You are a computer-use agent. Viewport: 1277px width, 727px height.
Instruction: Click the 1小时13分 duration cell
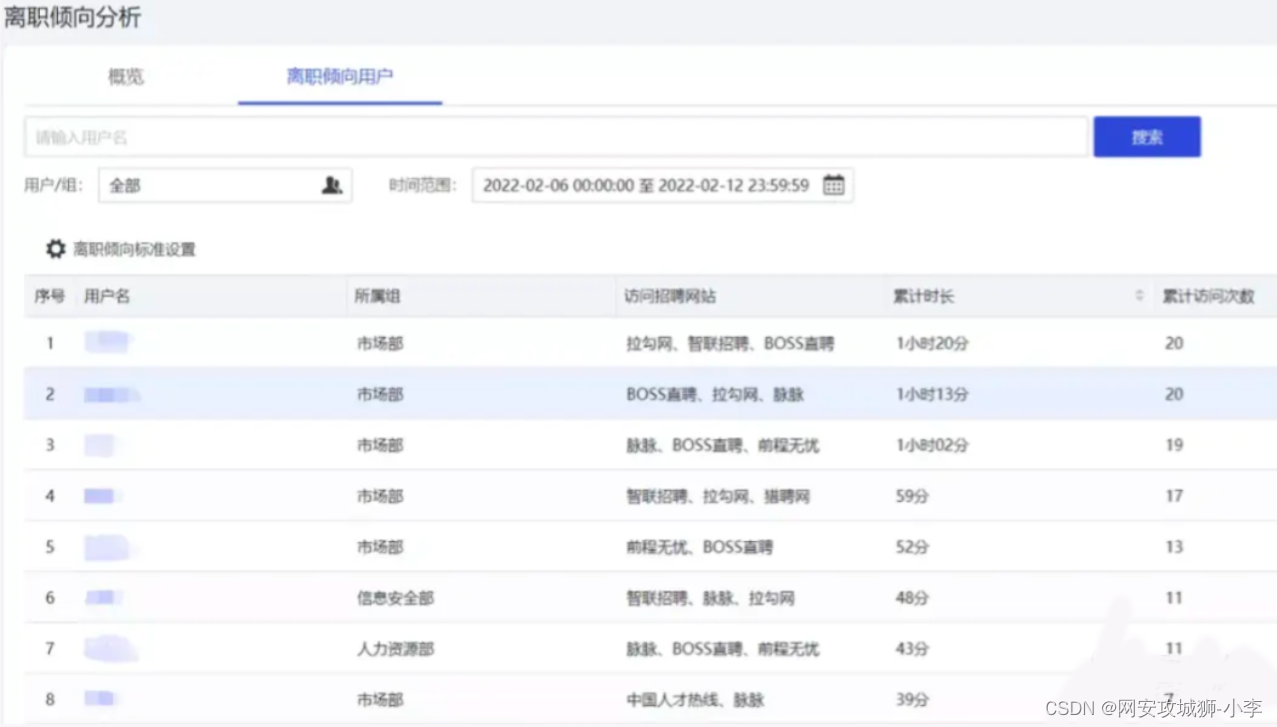point(933,394)
